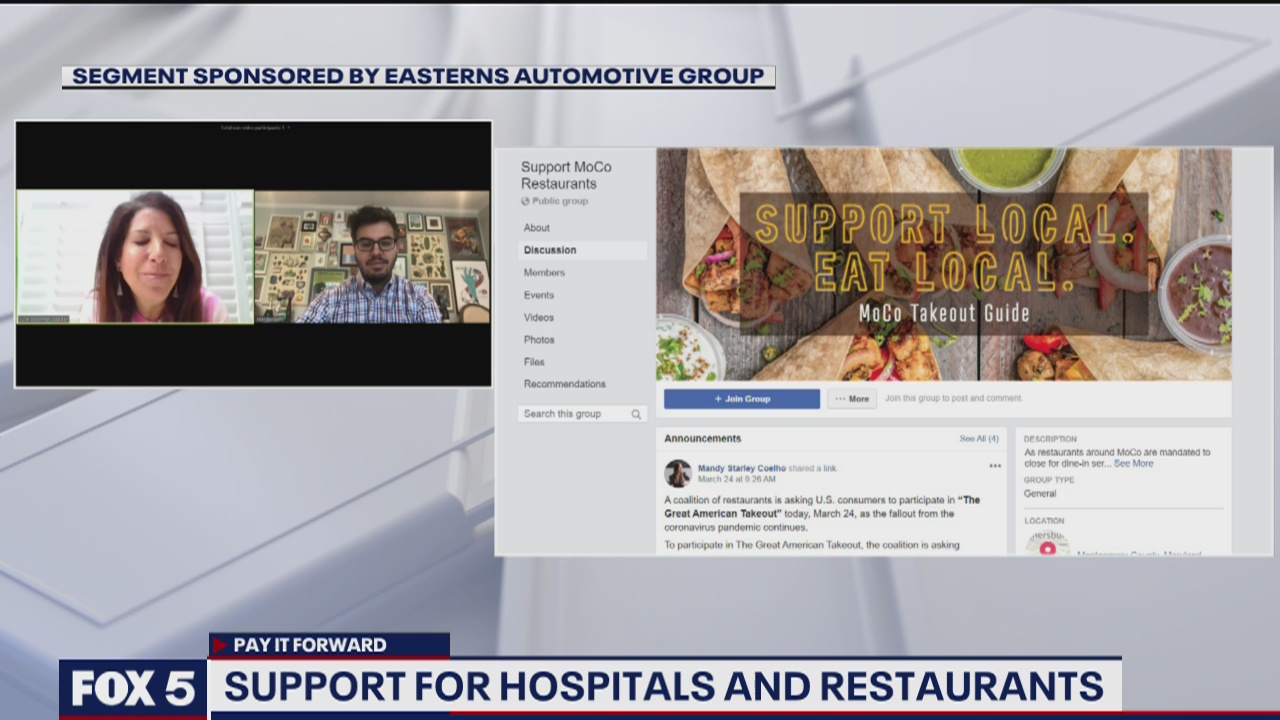1280x720 pixels.
Task: Open the About section of the group
Action: pos(536,228)
